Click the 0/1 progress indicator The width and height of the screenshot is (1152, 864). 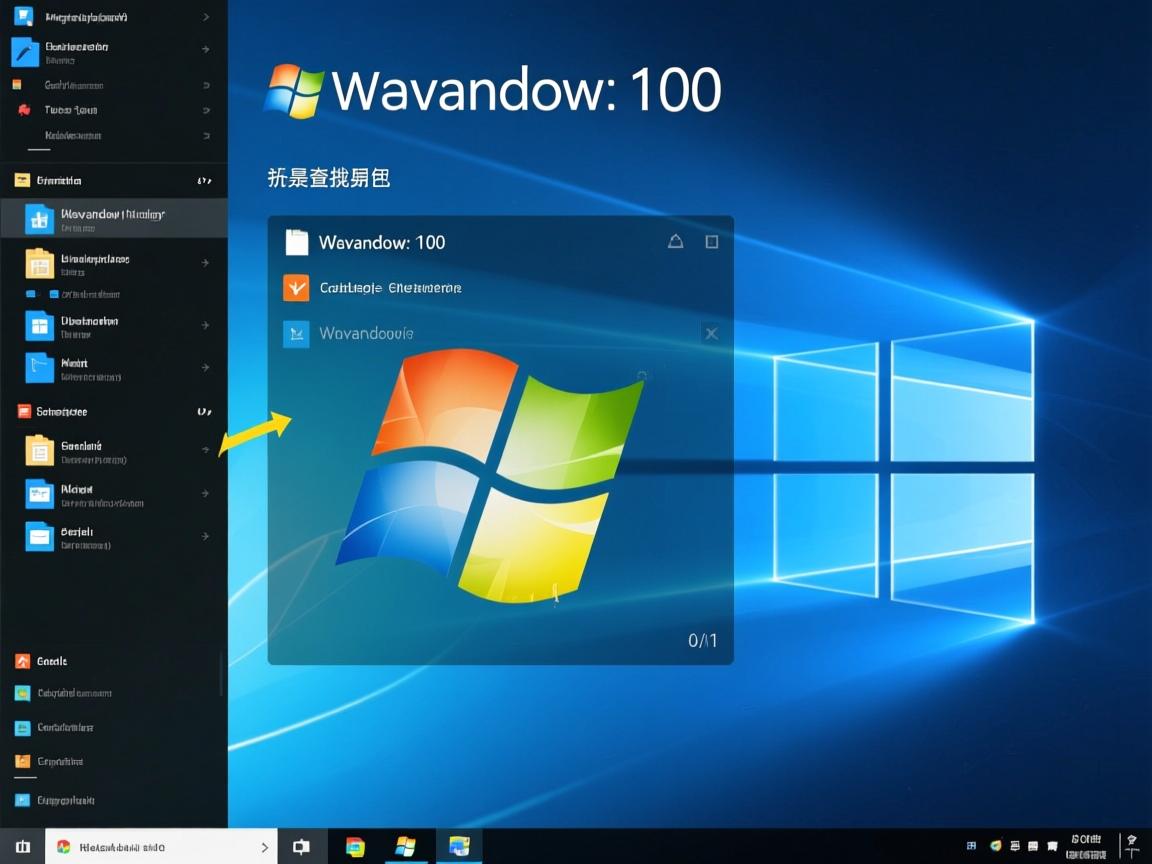coord(703,641)
